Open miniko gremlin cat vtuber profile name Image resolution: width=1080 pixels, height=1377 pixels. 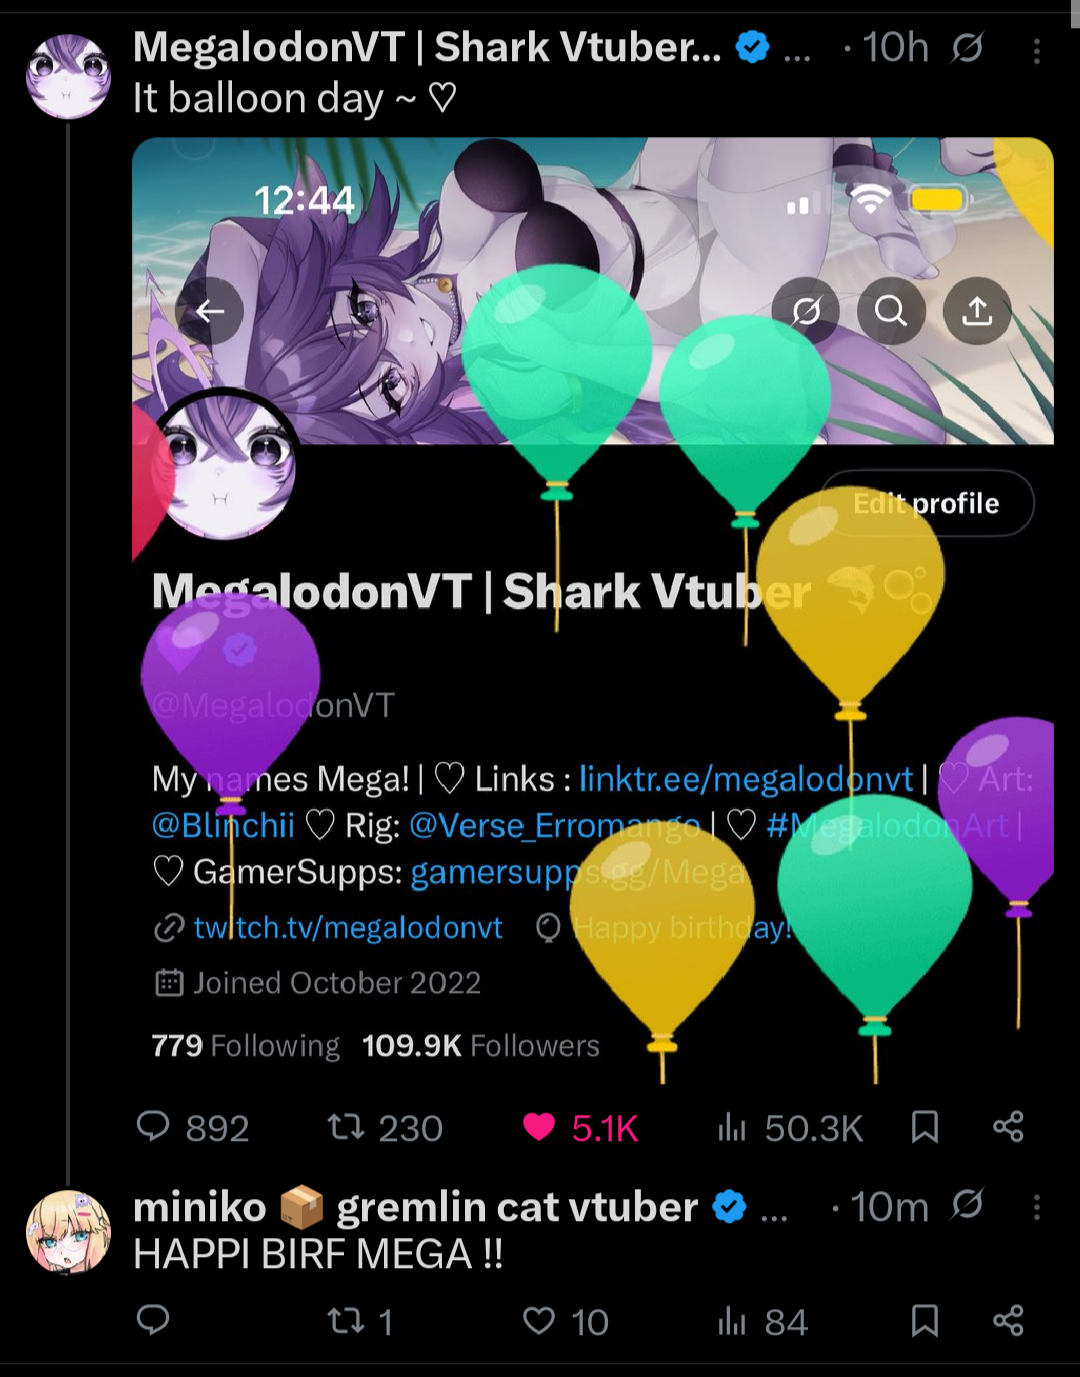coord(416,1207)
